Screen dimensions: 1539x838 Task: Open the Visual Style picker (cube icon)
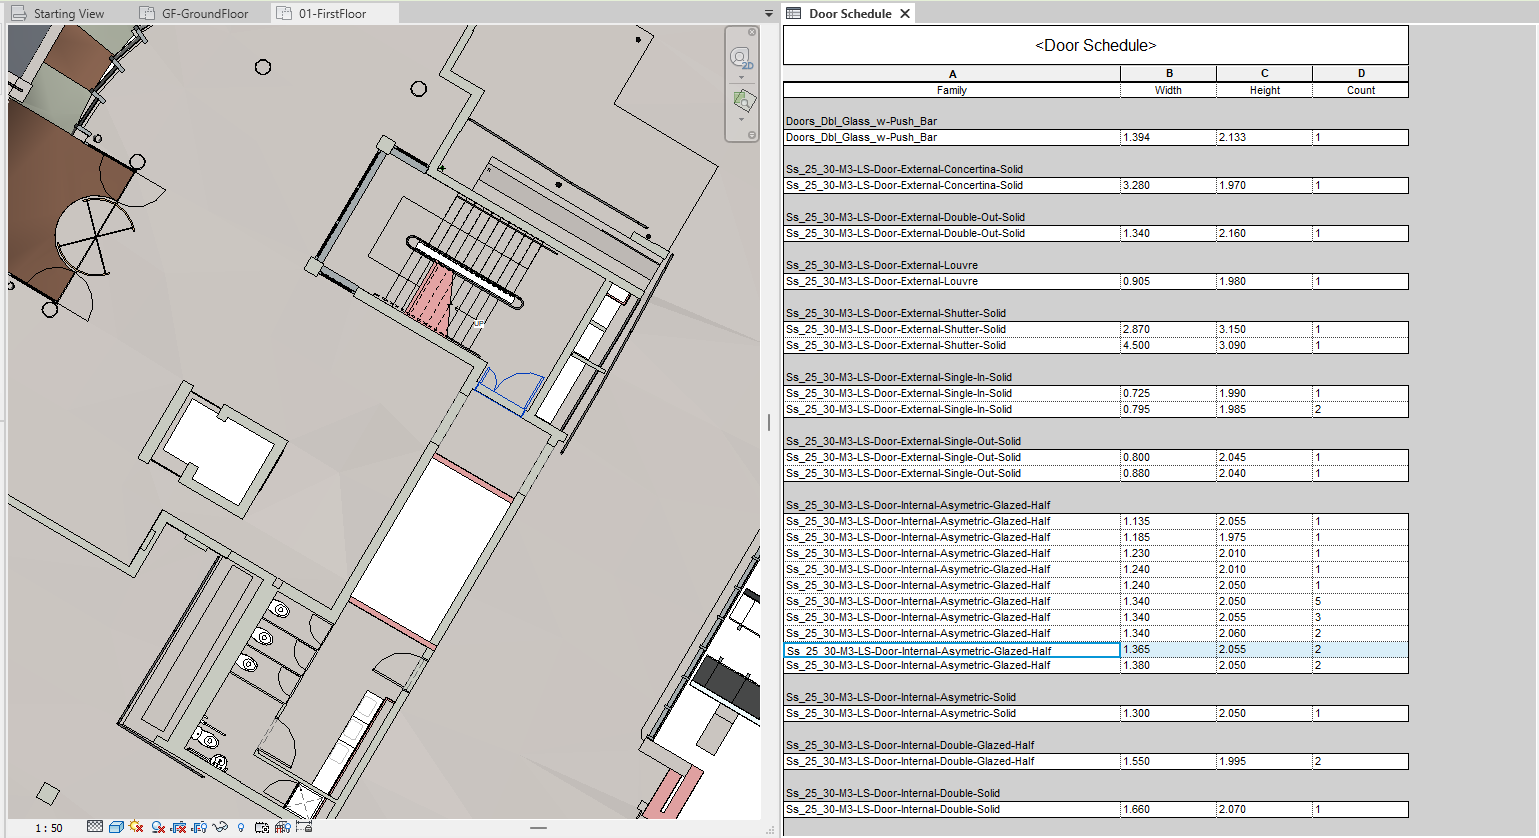115,826
